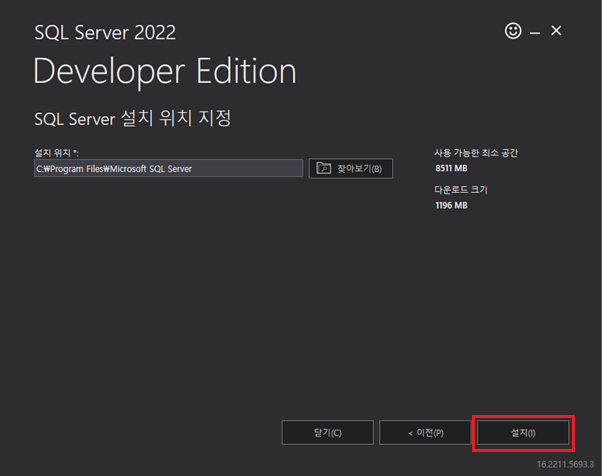
Task: Click the smiley feedback icon
Action: [513, 31]
